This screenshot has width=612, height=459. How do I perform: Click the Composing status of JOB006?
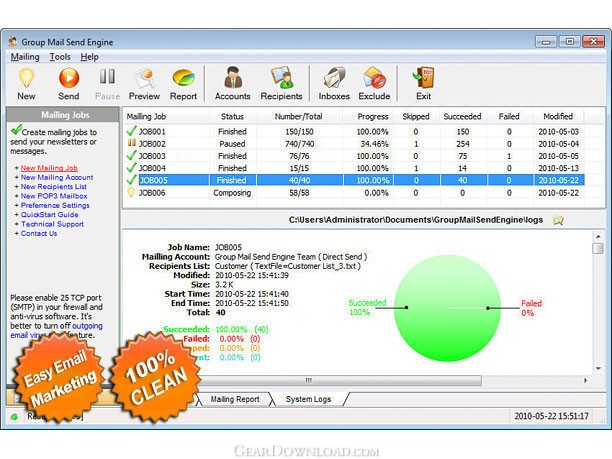[232, 192]
